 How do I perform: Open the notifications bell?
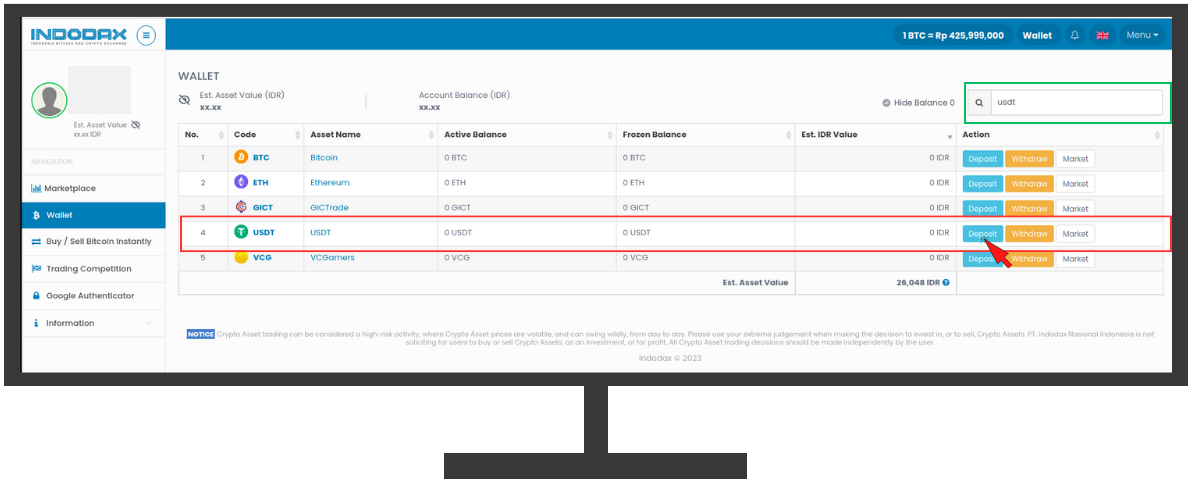(x=1074, y=36)
